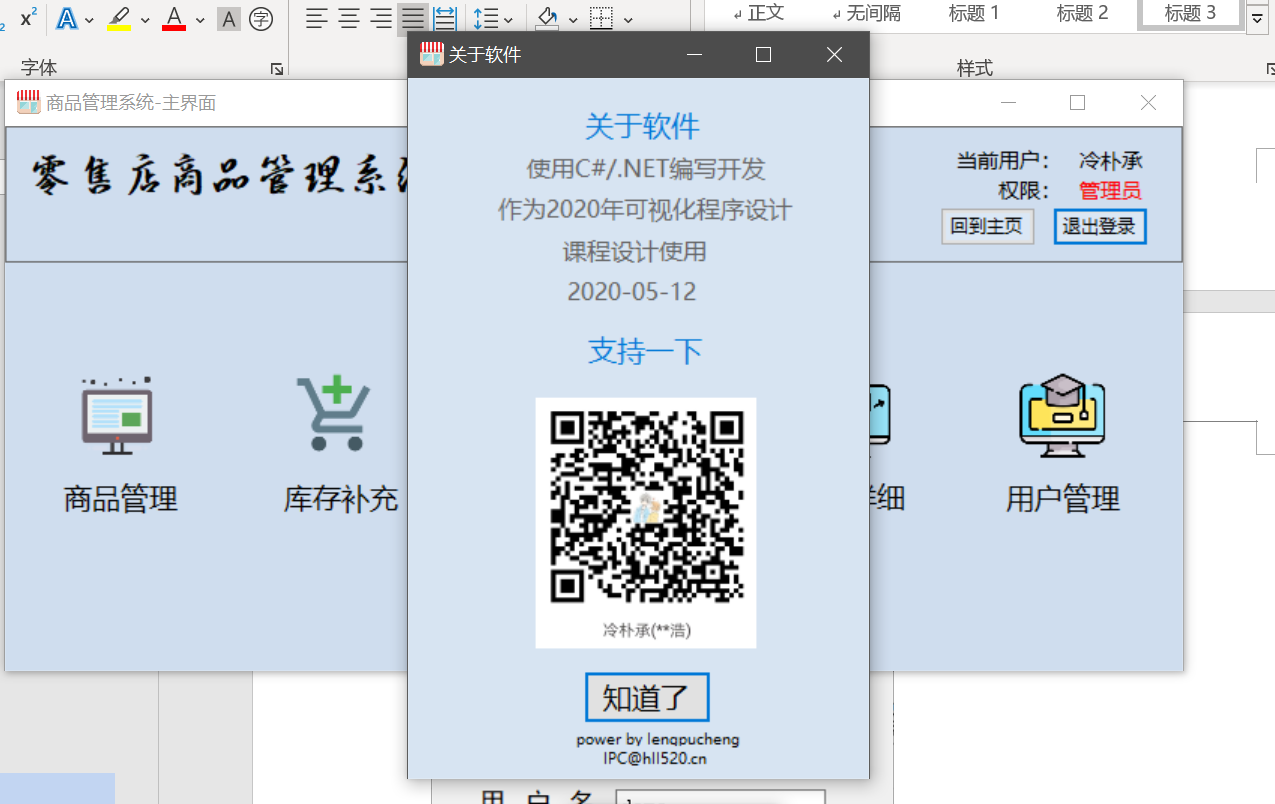Screen dimensions: 1275x804
Task: Open 商品管理 module icon
Action: [117, 416]
